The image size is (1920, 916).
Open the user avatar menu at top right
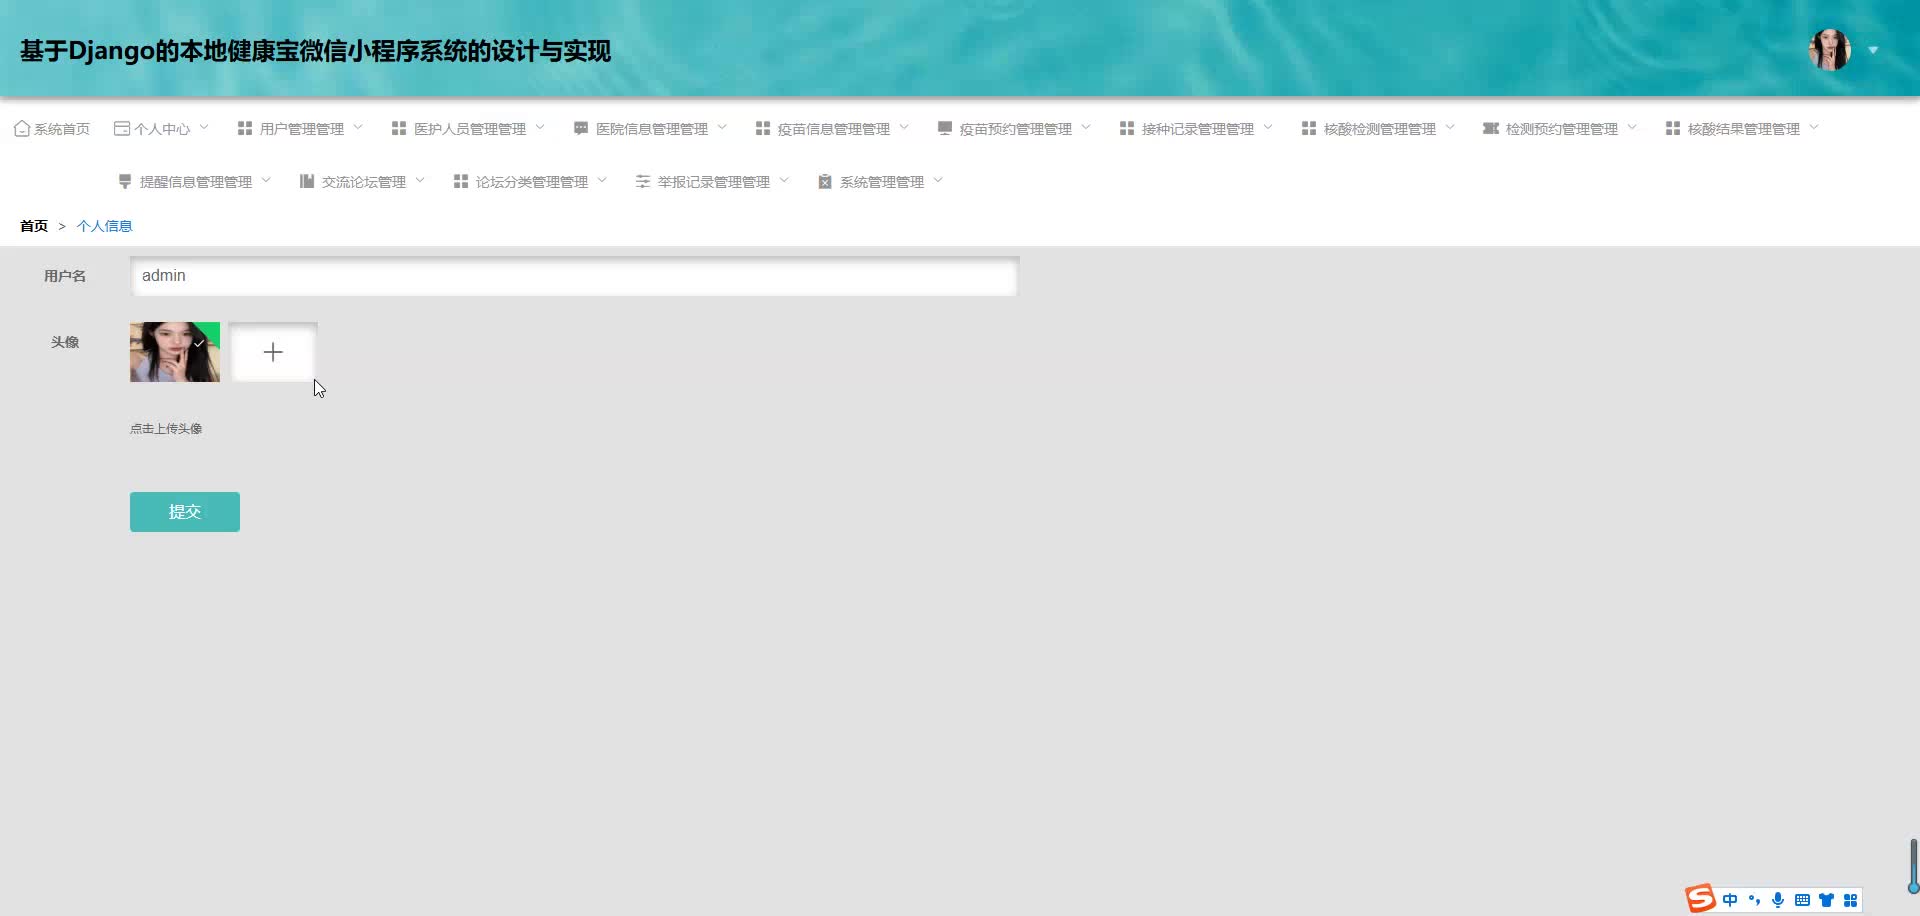pos(1829,48)
